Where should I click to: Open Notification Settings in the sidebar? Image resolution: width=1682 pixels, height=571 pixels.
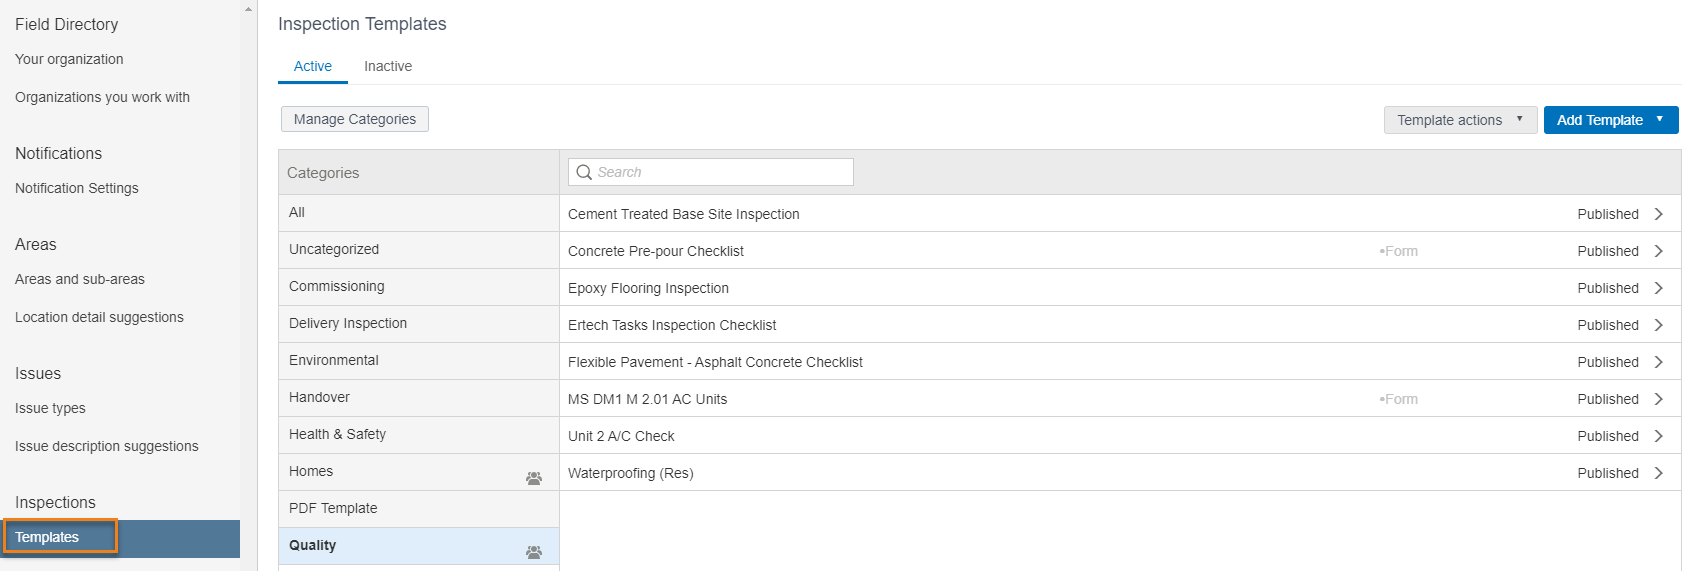coord(77,188)
